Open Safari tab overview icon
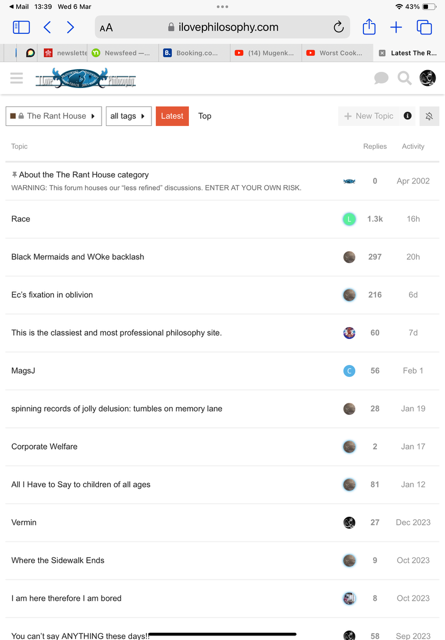445x640 pixels. [x=424, y=27]
